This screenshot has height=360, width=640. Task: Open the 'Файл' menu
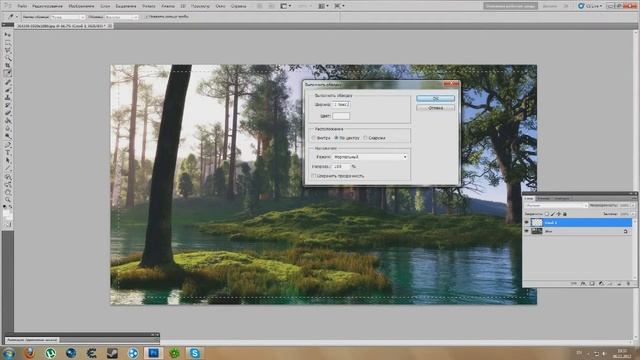[x=22, y=6]
